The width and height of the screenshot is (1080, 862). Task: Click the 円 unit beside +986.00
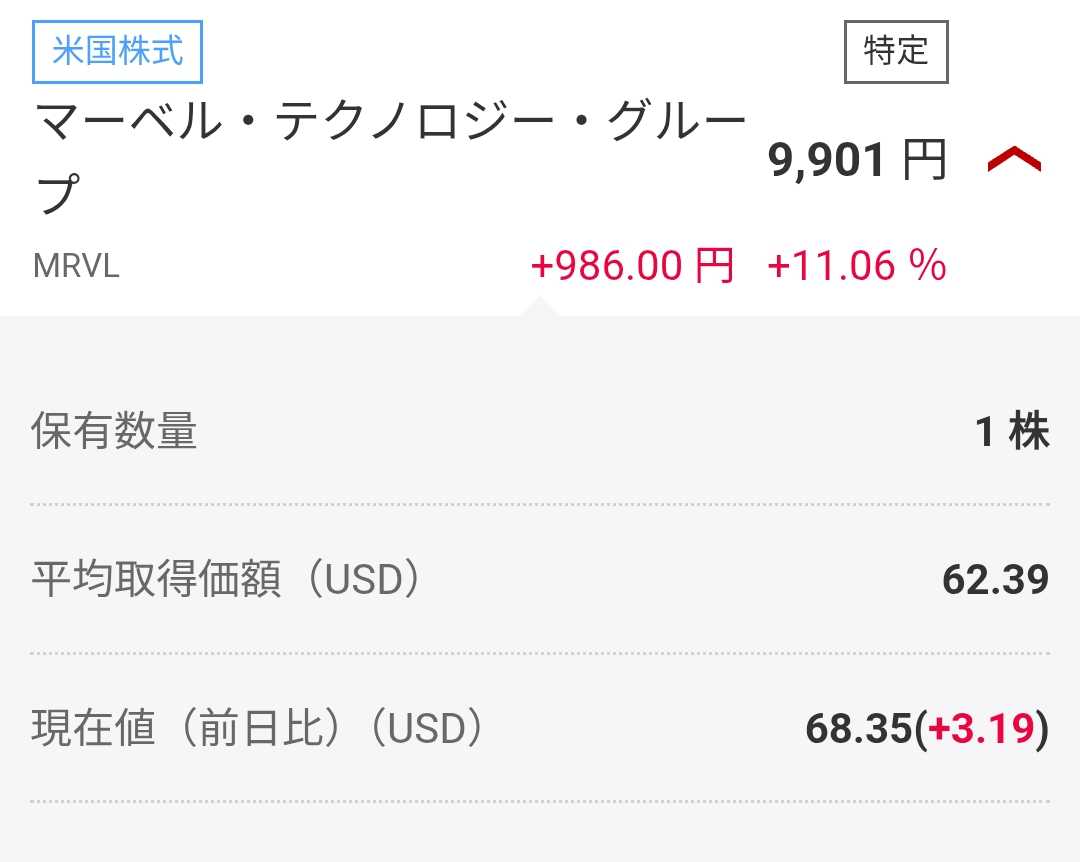714,266
